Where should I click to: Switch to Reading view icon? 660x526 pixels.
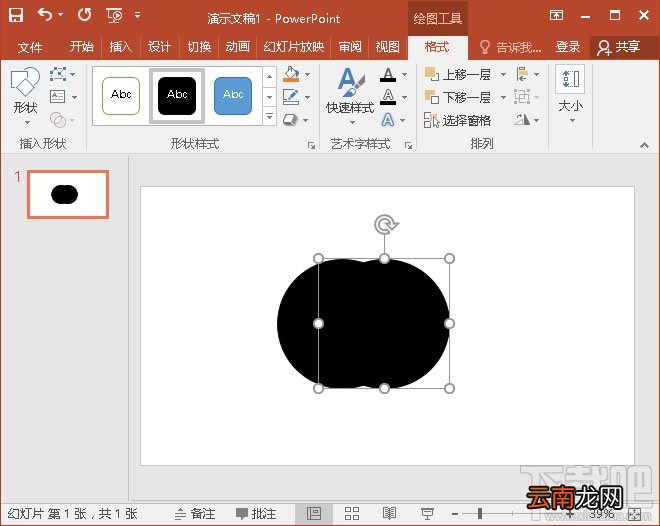point(389,514)
